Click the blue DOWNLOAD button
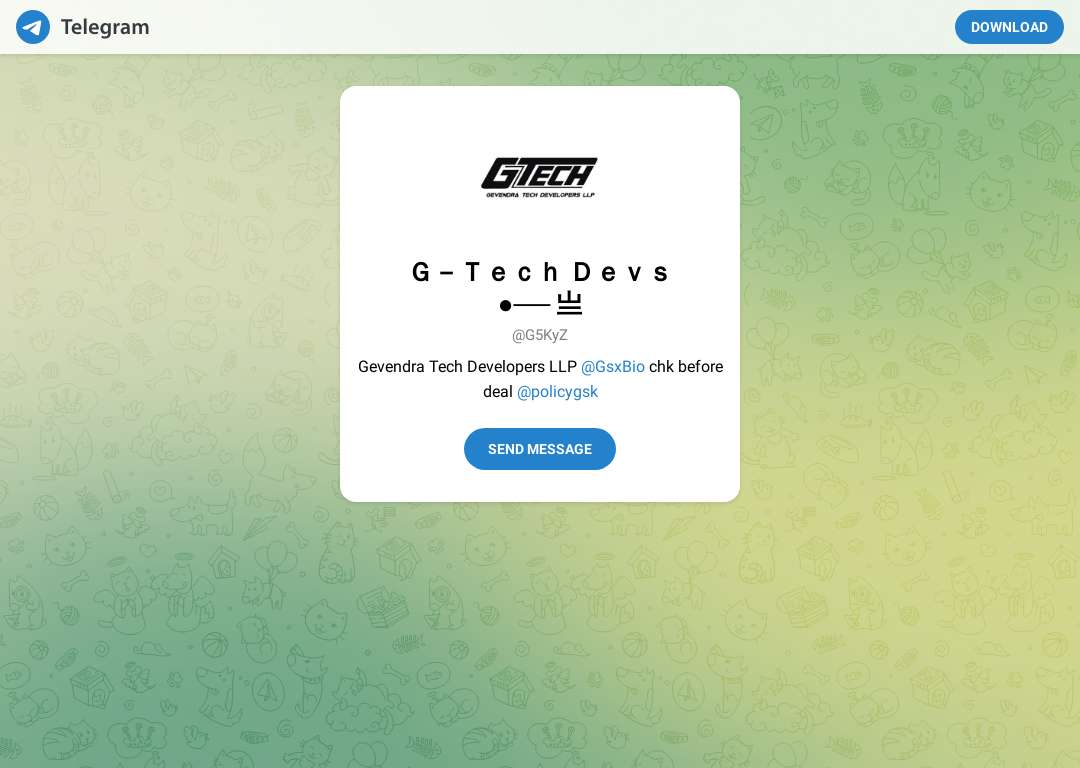This screenshot has height=768, width=1080. [x=1009, y=27]
